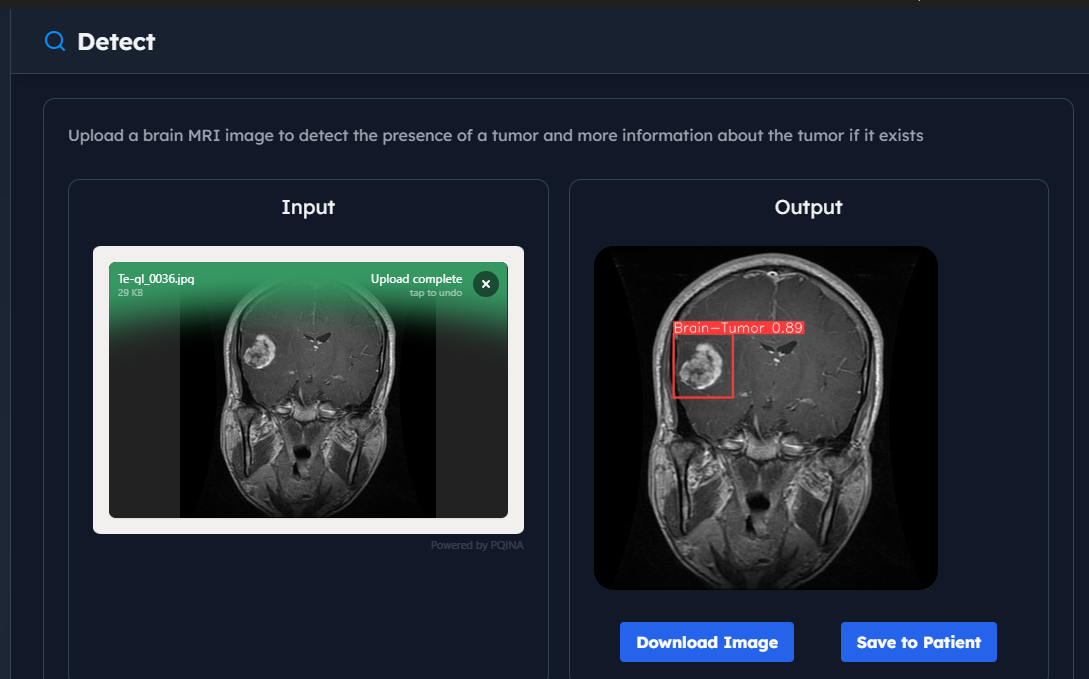The height and width of the screenshot is (679, 1089).
Task: Click the 'tap to undo' text
Action: 436,292
